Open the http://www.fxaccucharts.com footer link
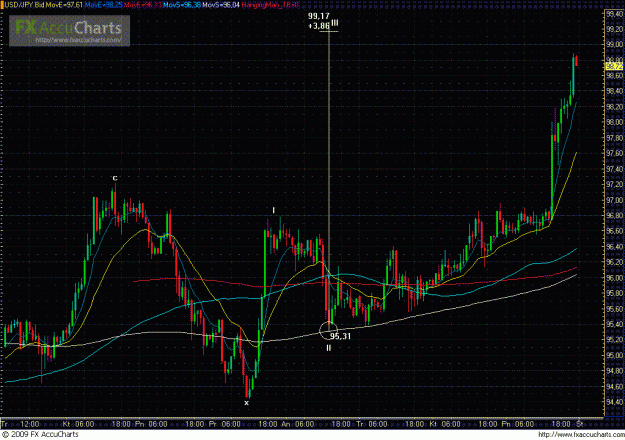Viewport: 625px width, 440px height. [581, 434]
